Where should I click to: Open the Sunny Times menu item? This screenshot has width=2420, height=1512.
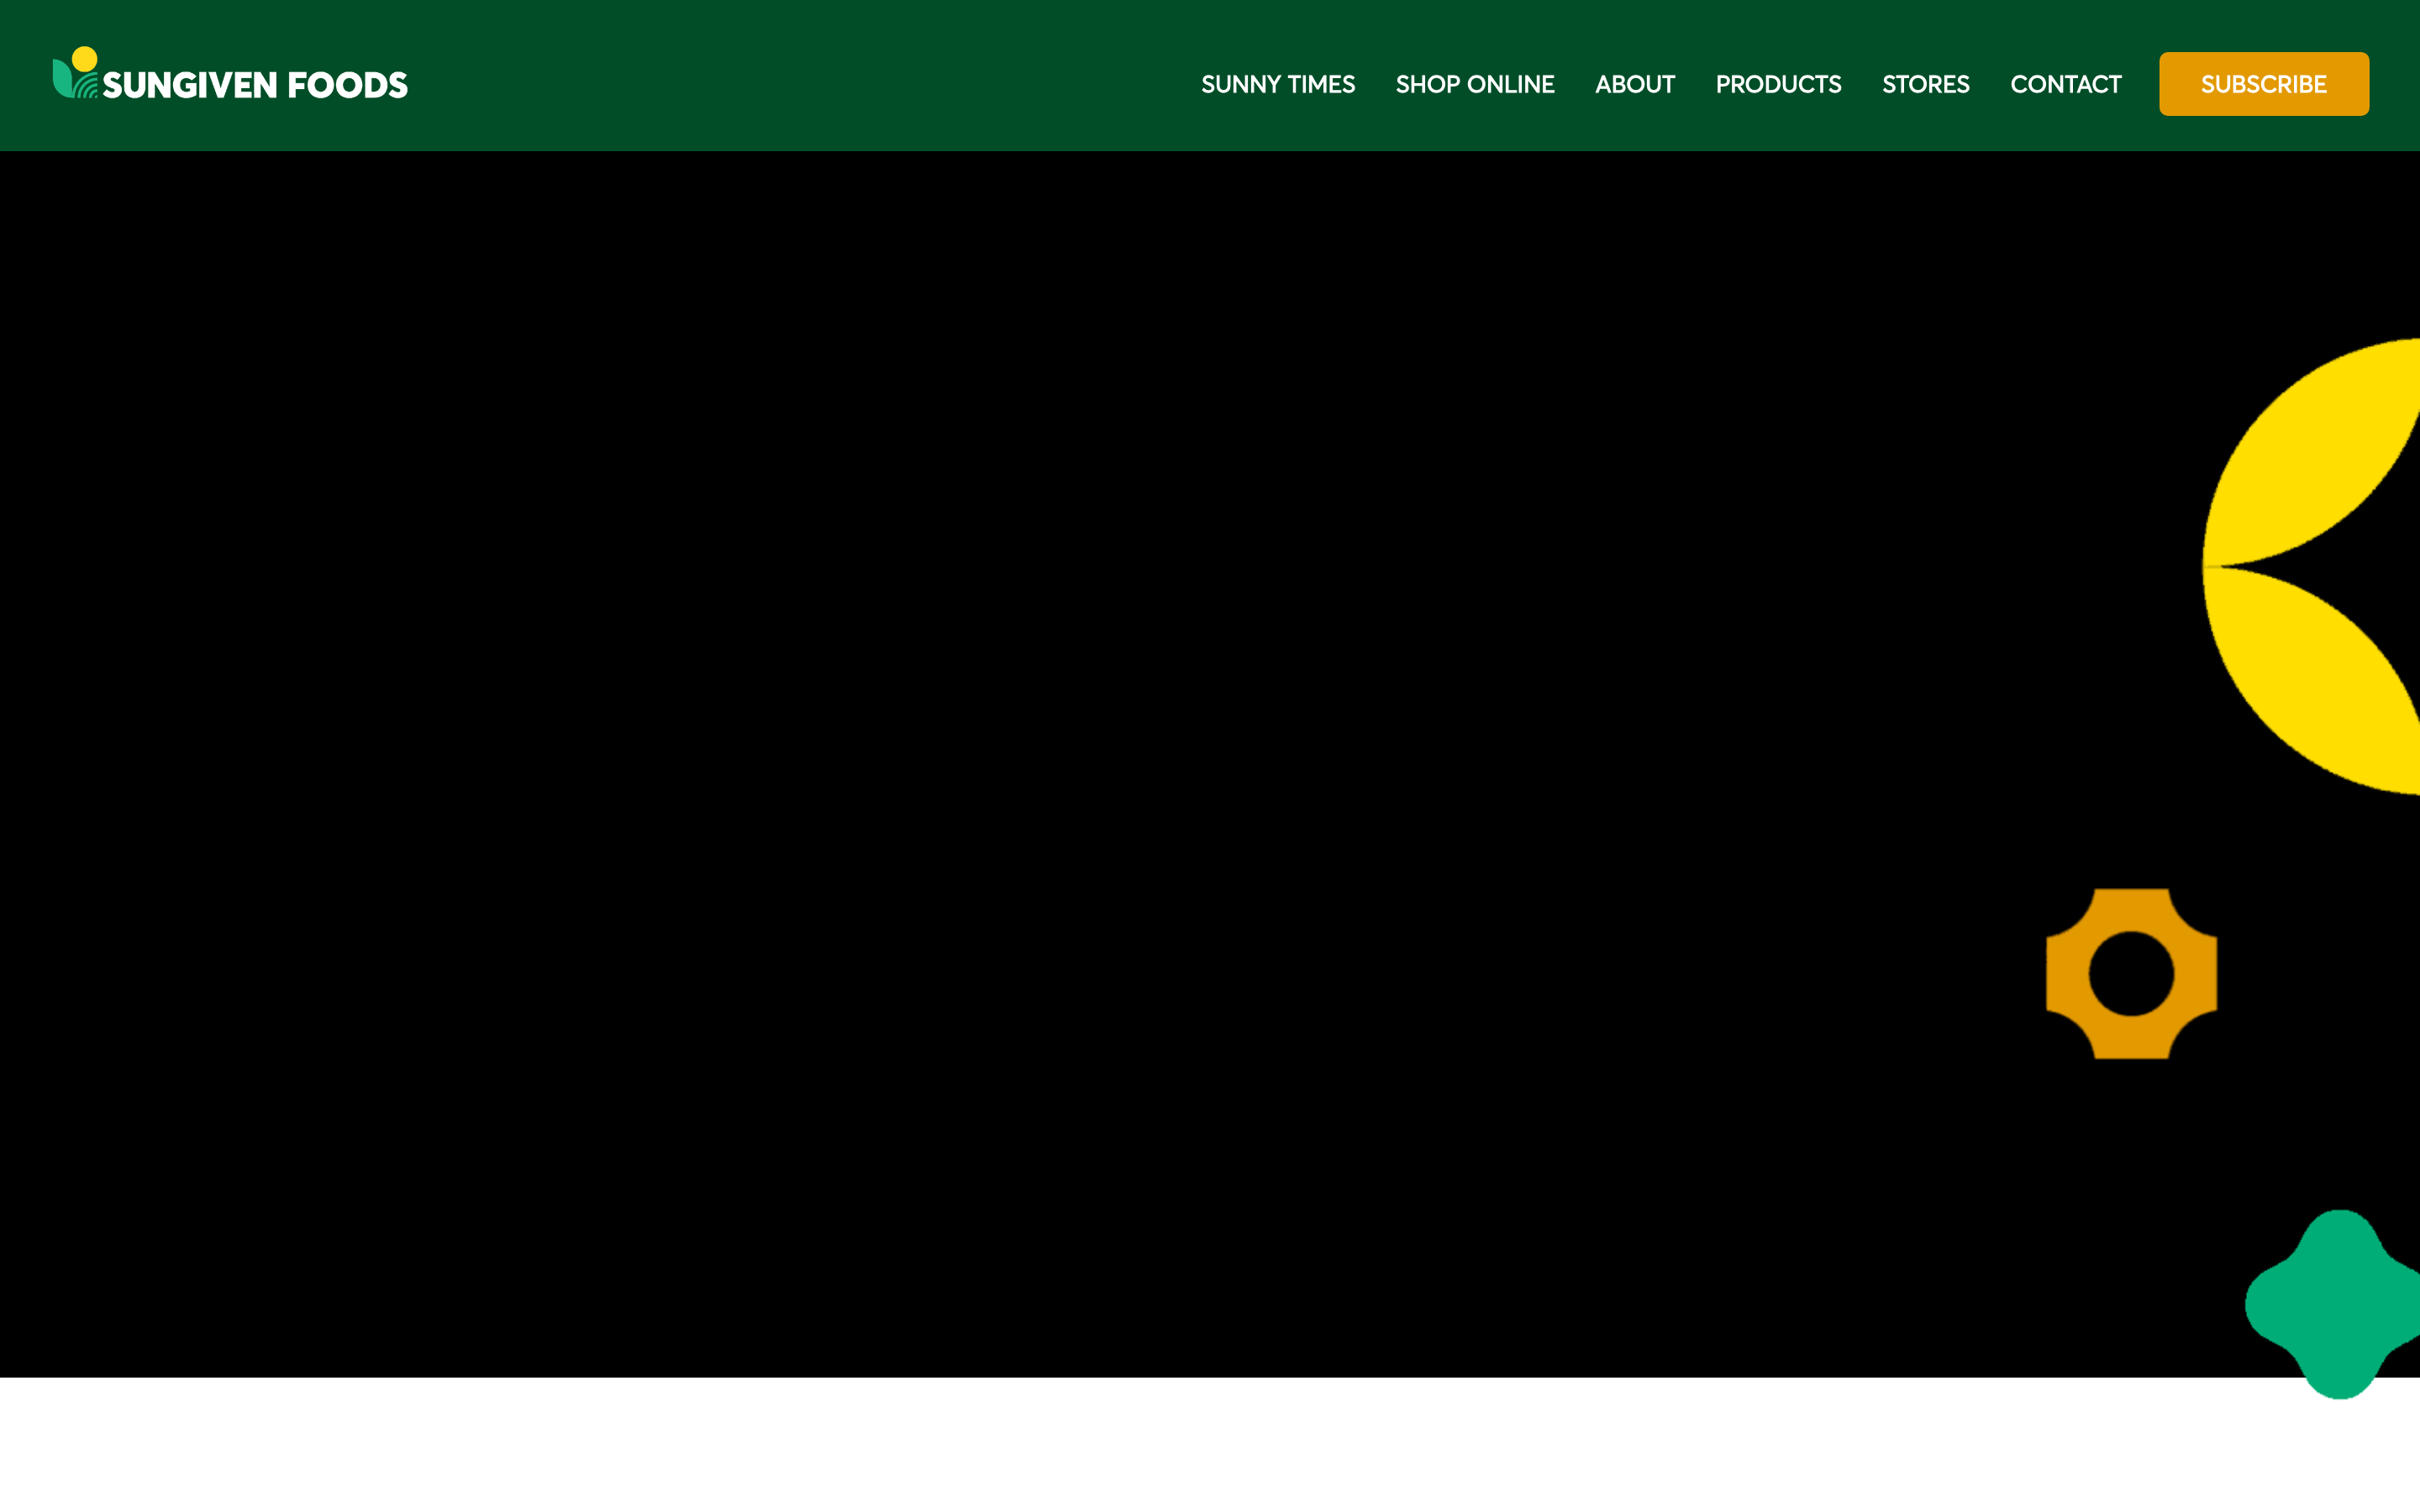click(x=1277, y=84)
